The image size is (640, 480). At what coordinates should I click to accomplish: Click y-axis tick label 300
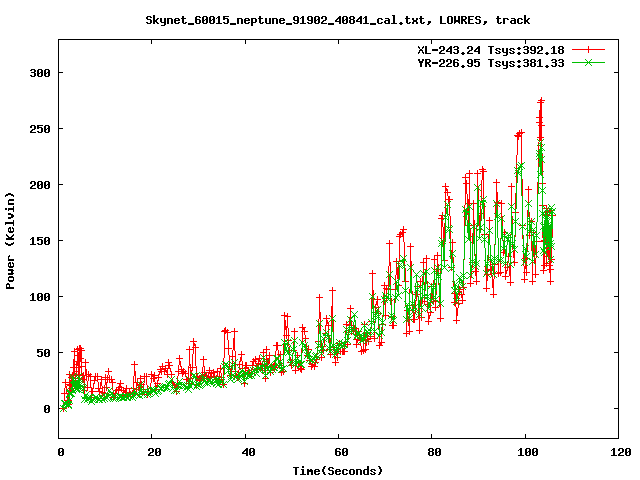point(40,73)
